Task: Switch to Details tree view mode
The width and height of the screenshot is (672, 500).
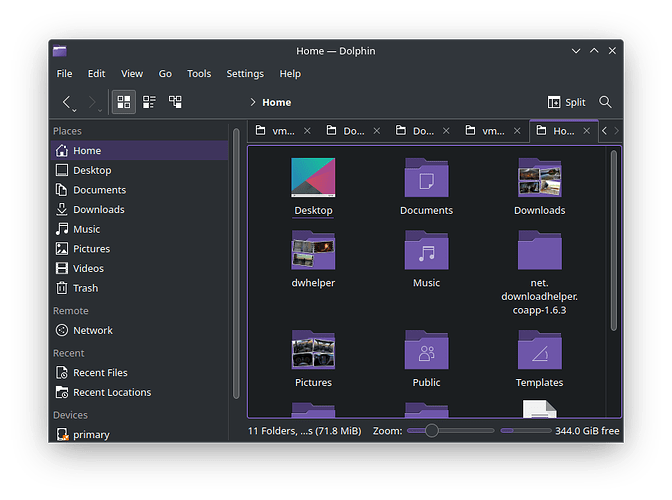Action: 175,102
